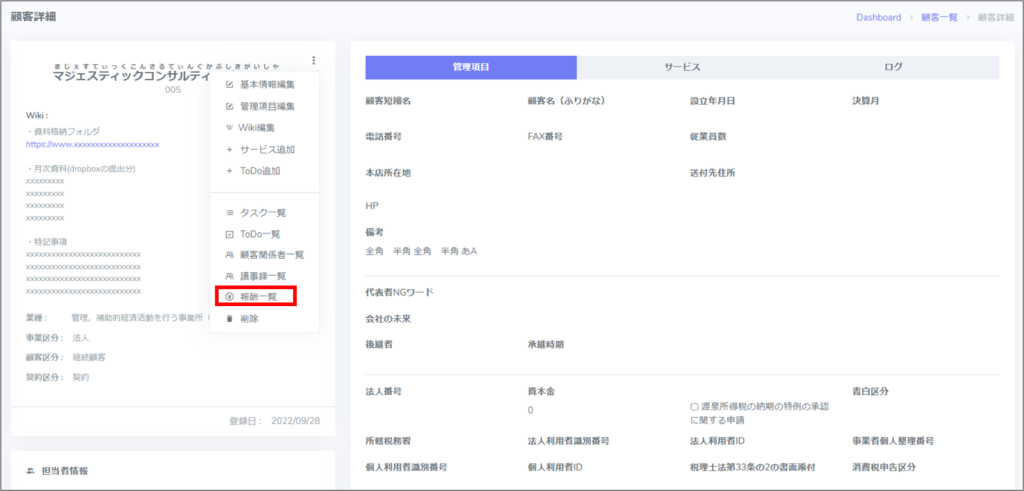This screenshot has width=1024, height=491.
Task: Select 議事録一覧 in the dropdown menu
Action: [x=262, y=276]
